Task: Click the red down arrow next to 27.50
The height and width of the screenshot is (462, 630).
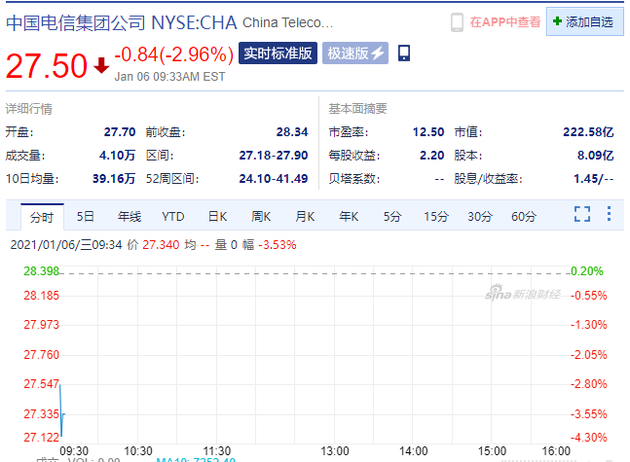Action: [x=101, y=65]
